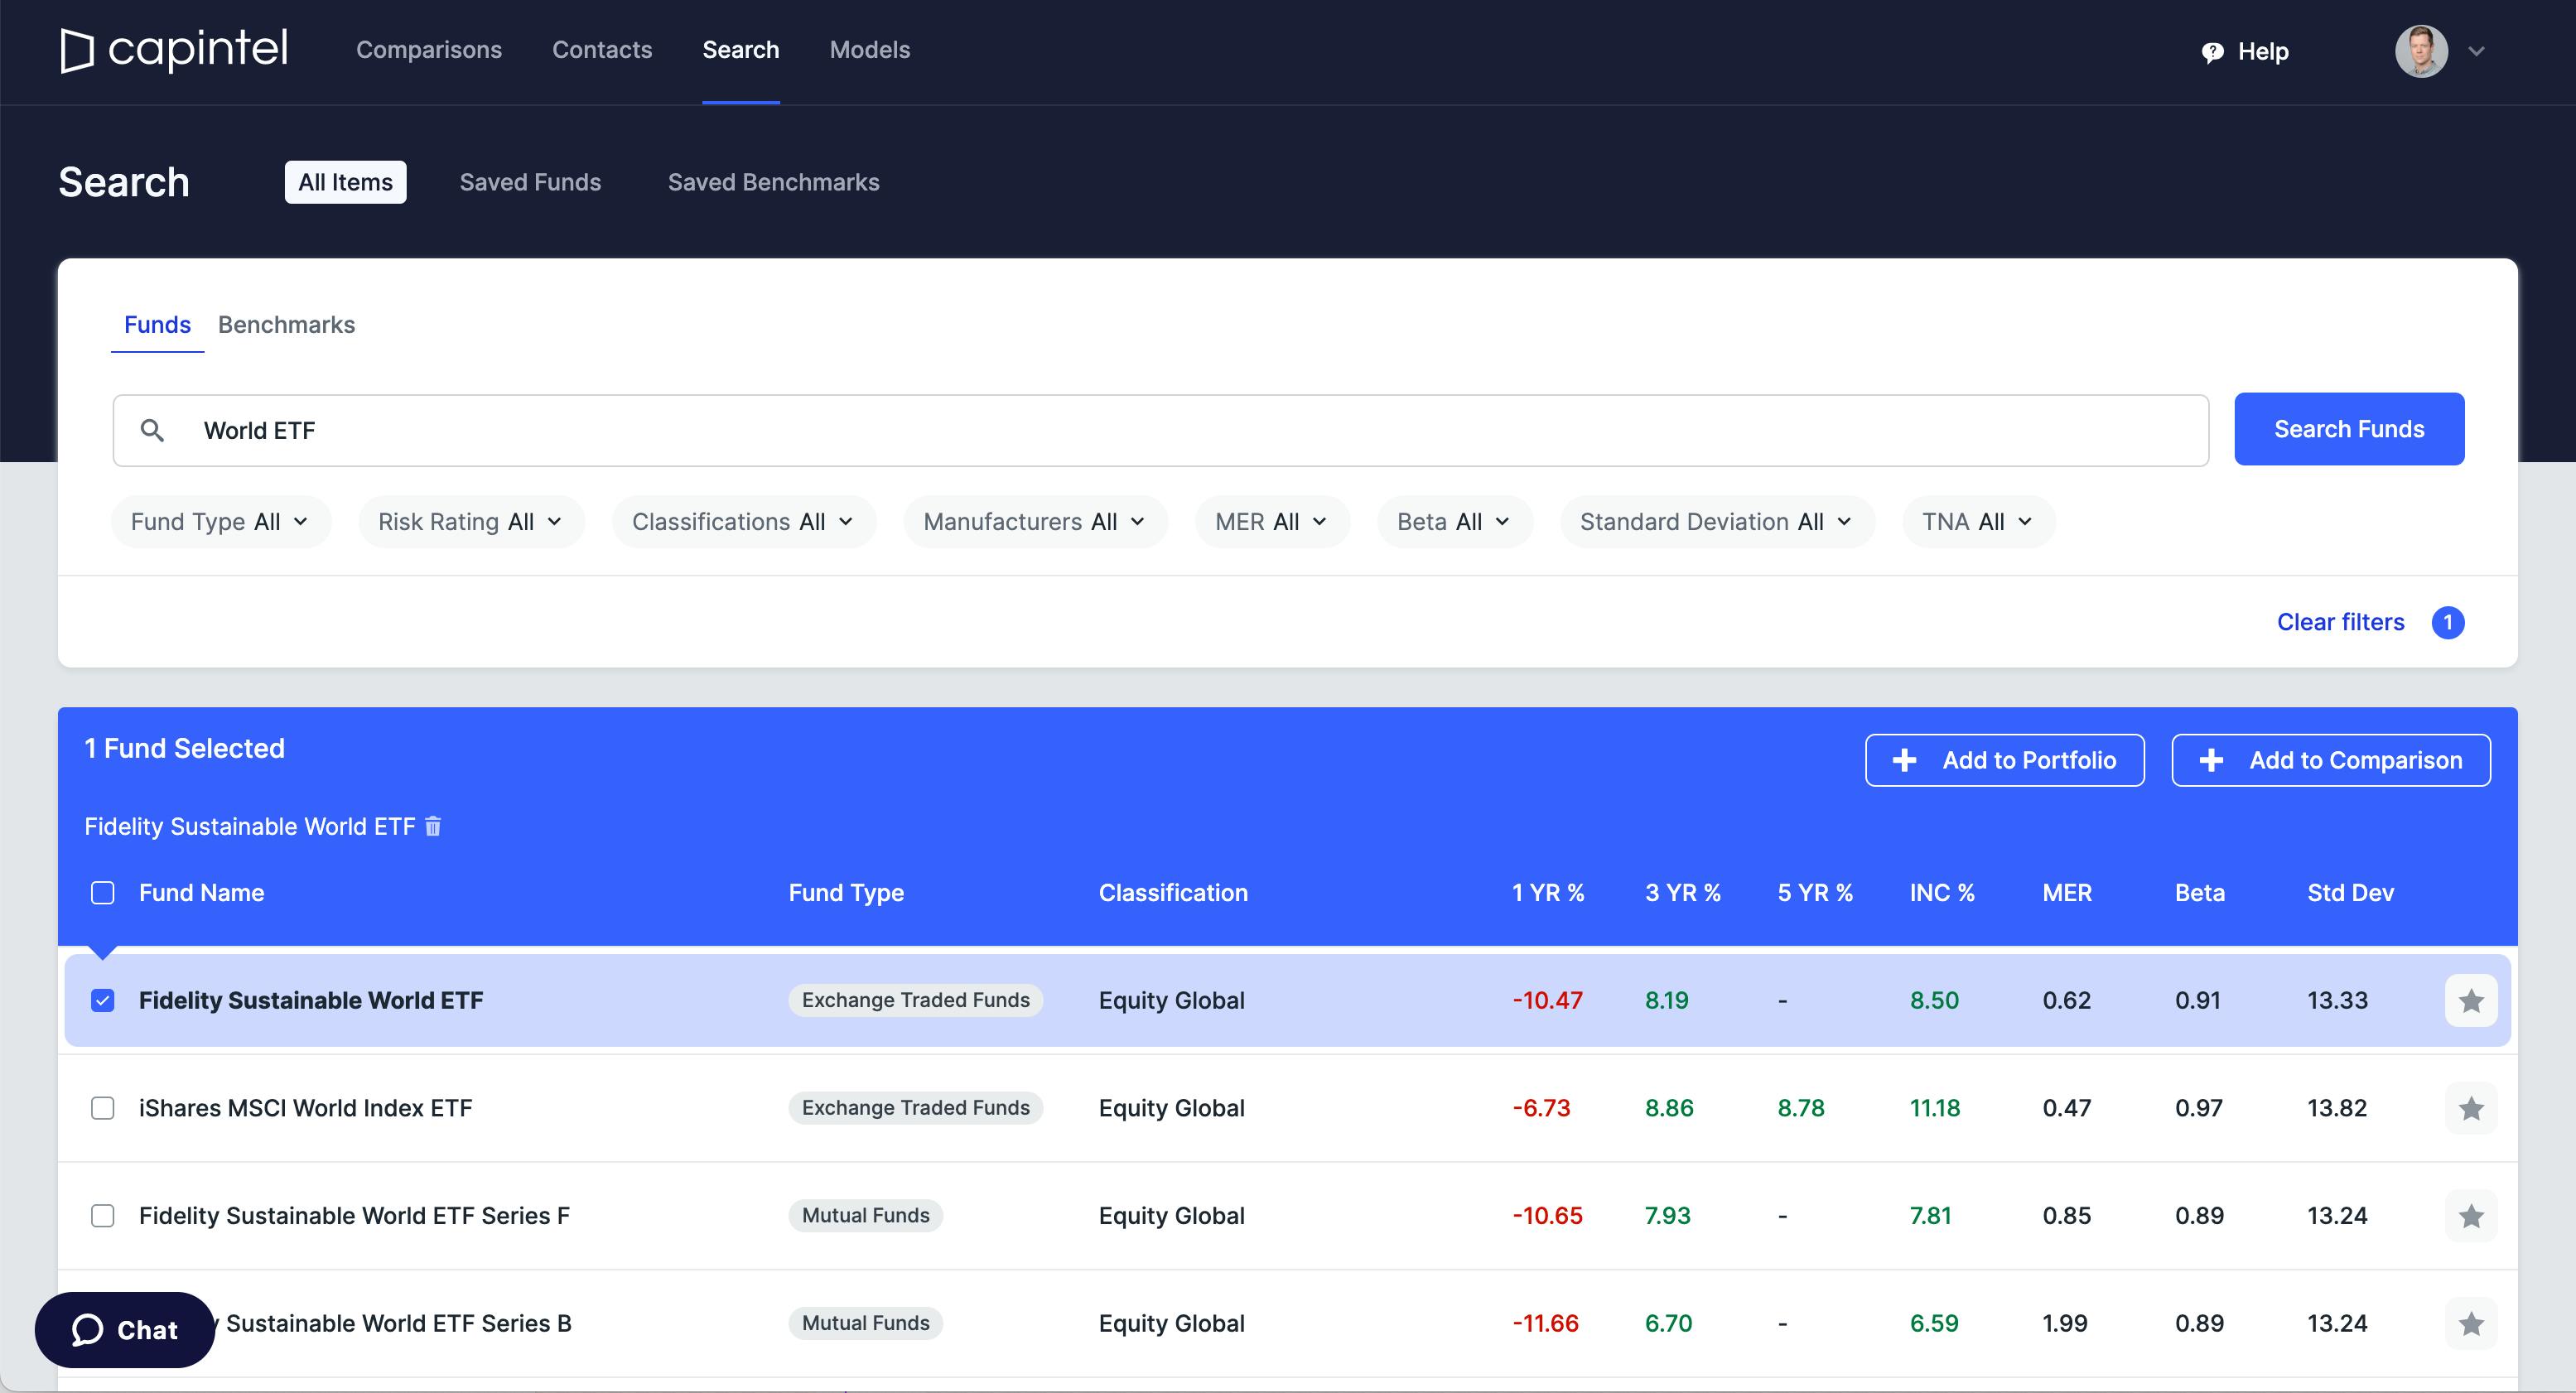This screenshot has width=2576, height=1393.
Task: Star the iShares MSCI World Index ETF
Action: (2472, 1108)
